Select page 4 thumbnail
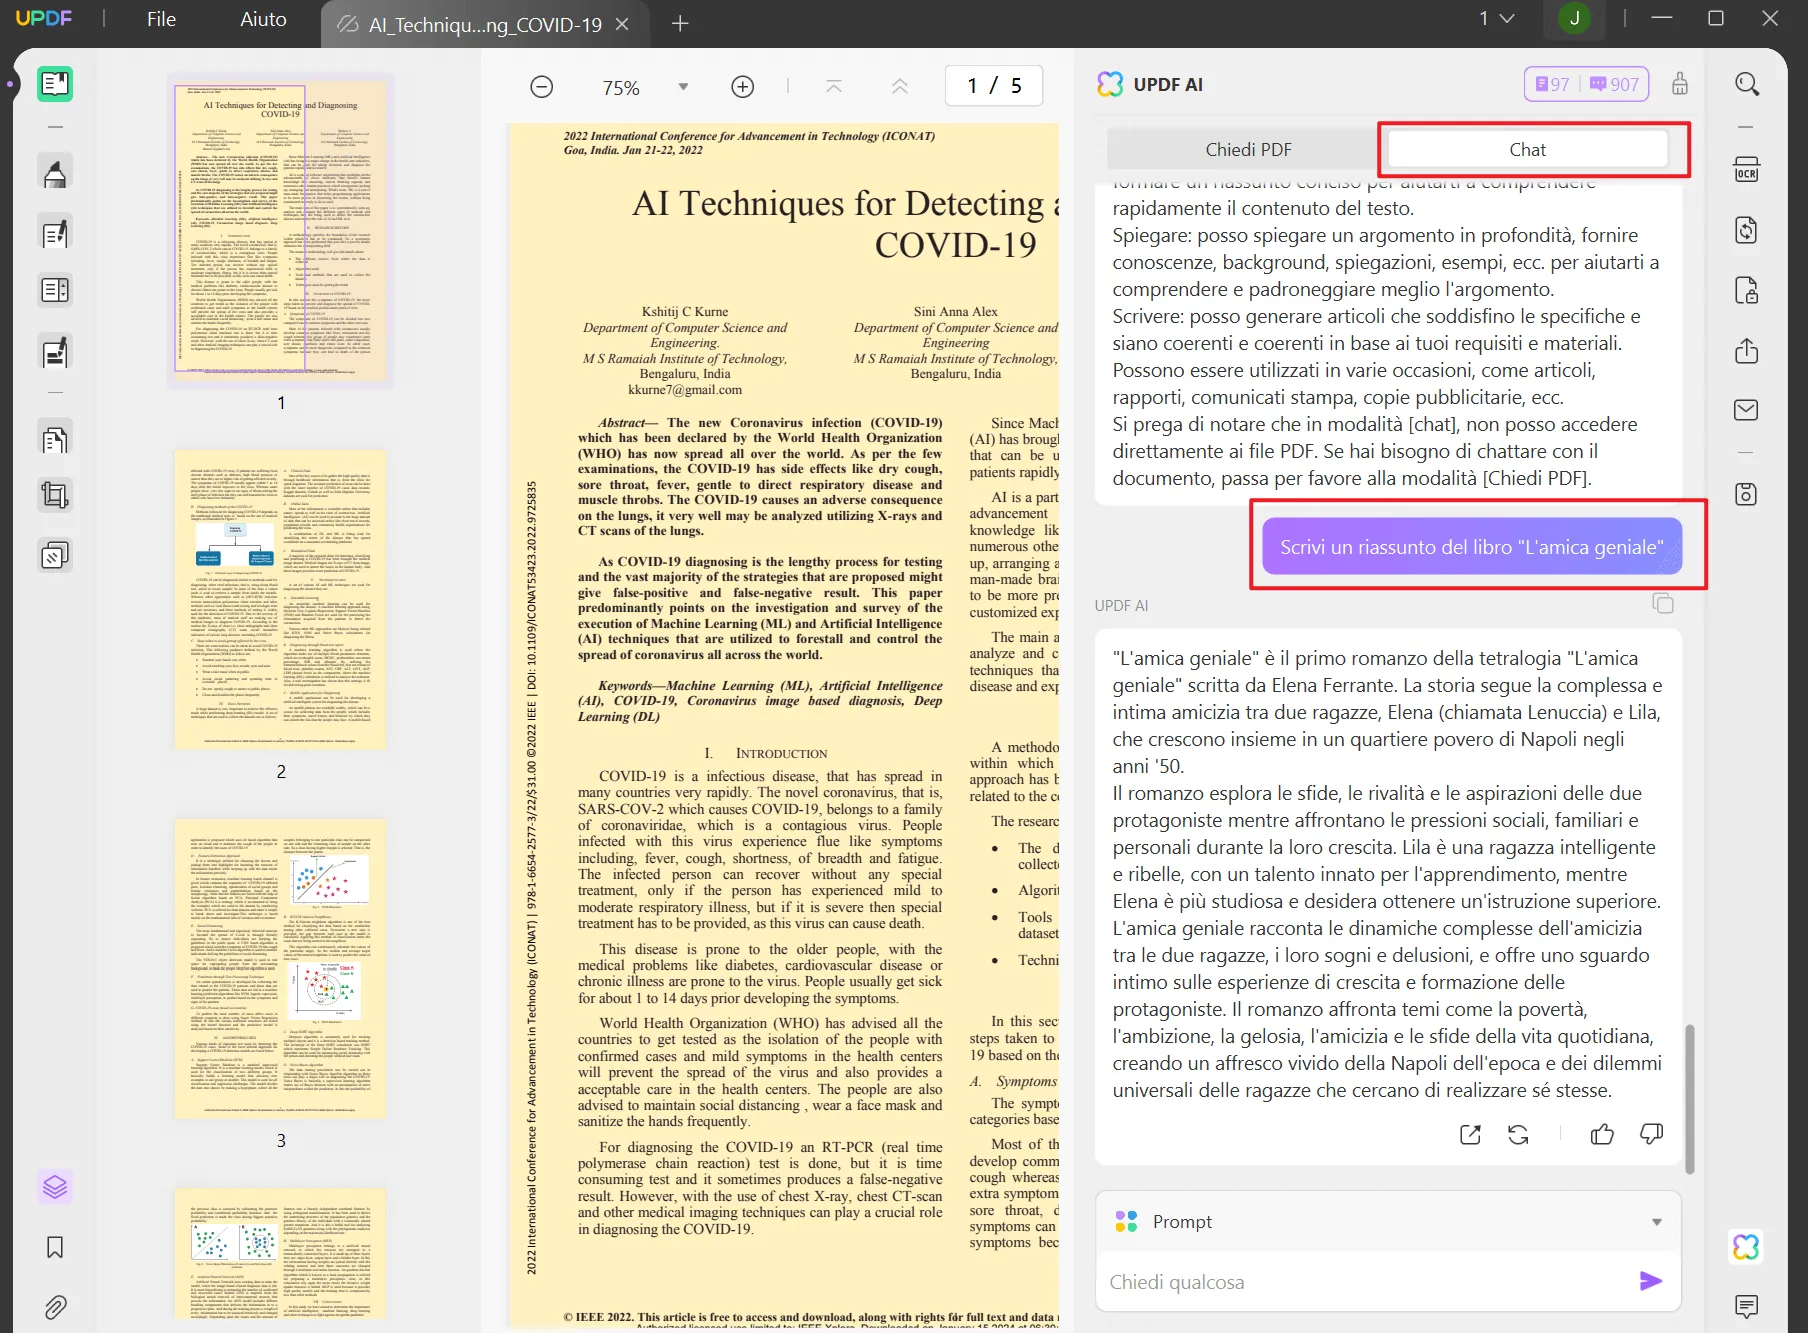1808x1333 pixels. 281,1255
